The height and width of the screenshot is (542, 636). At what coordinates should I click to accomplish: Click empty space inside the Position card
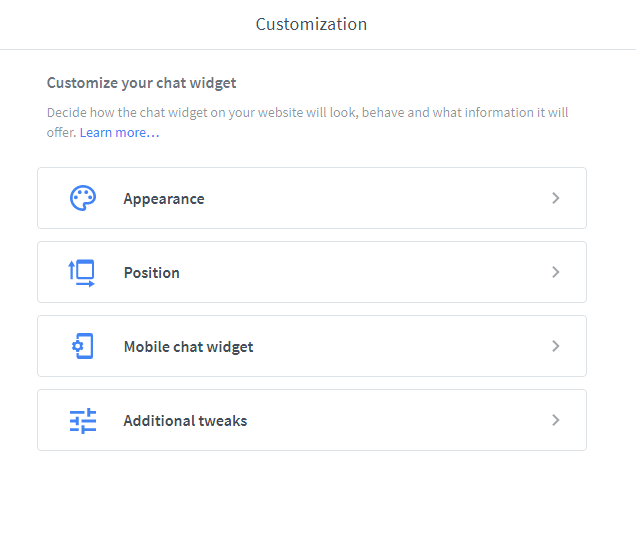380,272
